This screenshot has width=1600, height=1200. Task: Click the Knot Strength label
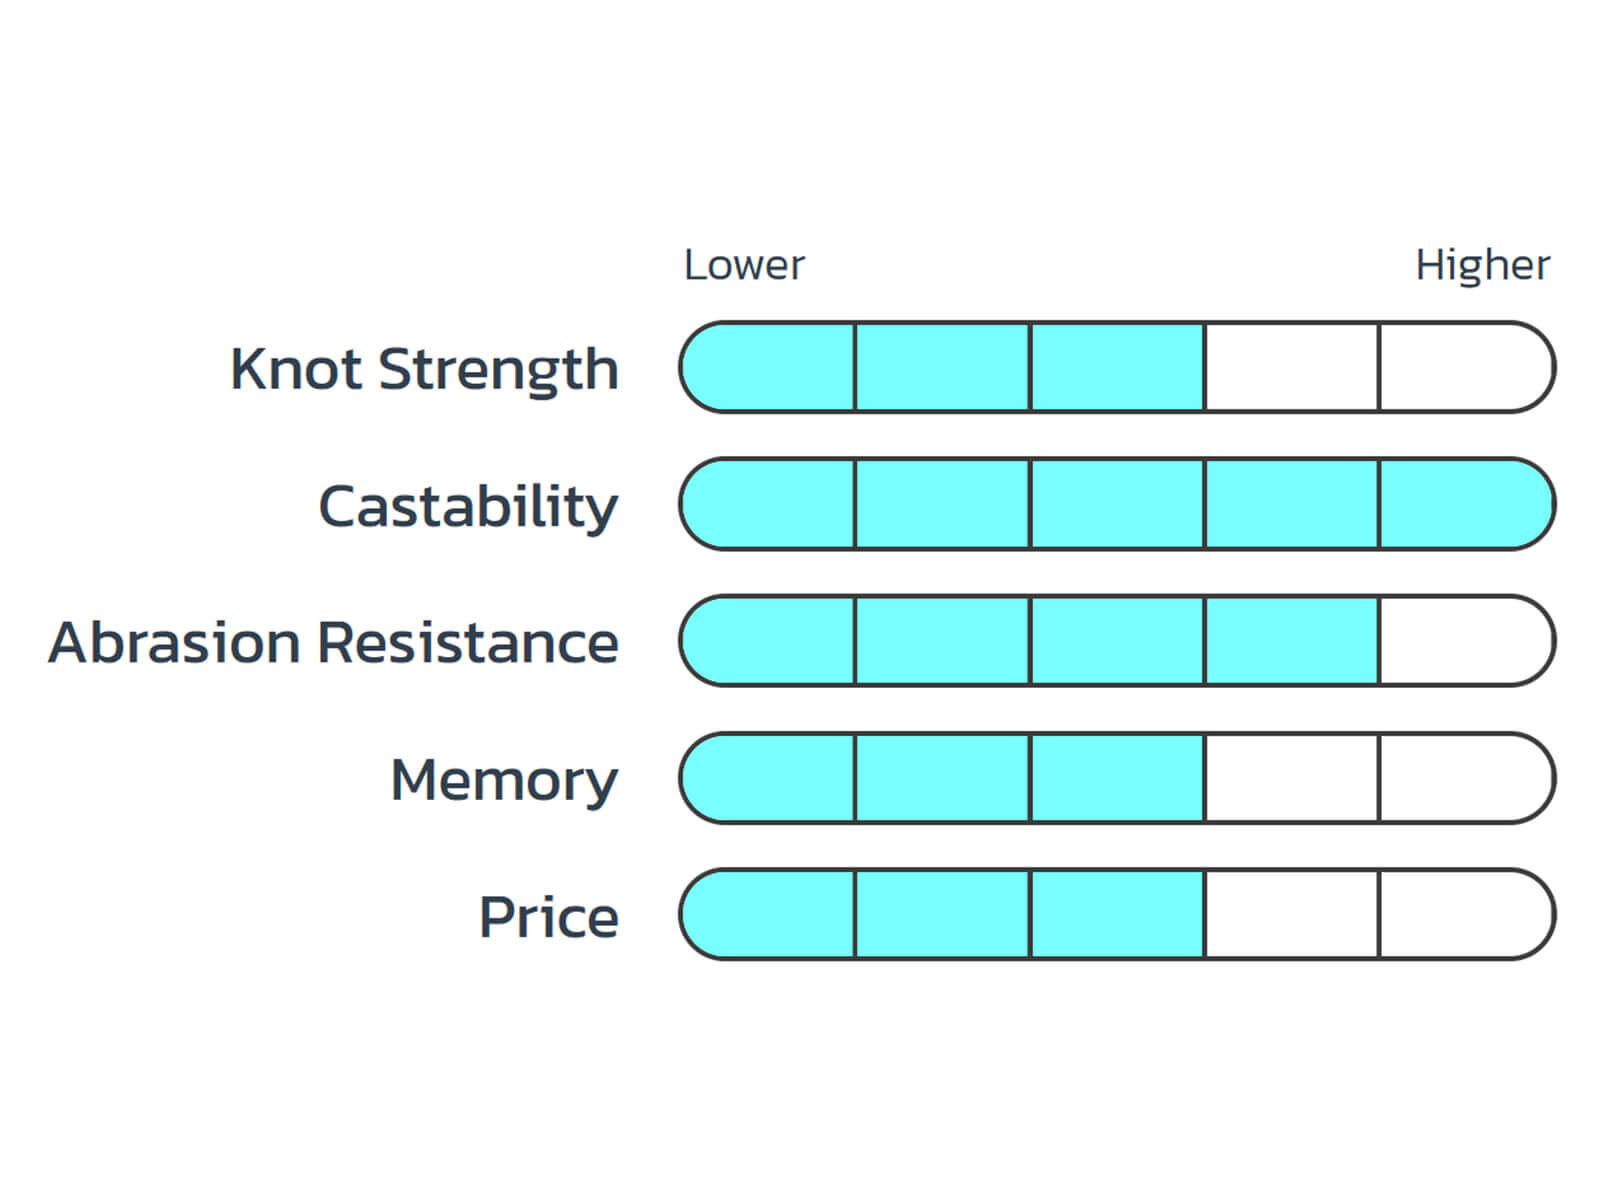click(x=425, y=370)
